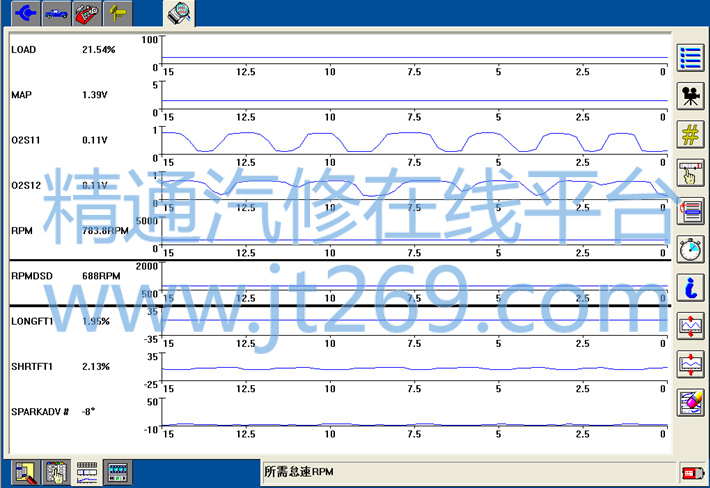Open the stopwatch timer icon
Image resolution: width=710 pixels, height=488 pixels.
(x=691, y=249)
